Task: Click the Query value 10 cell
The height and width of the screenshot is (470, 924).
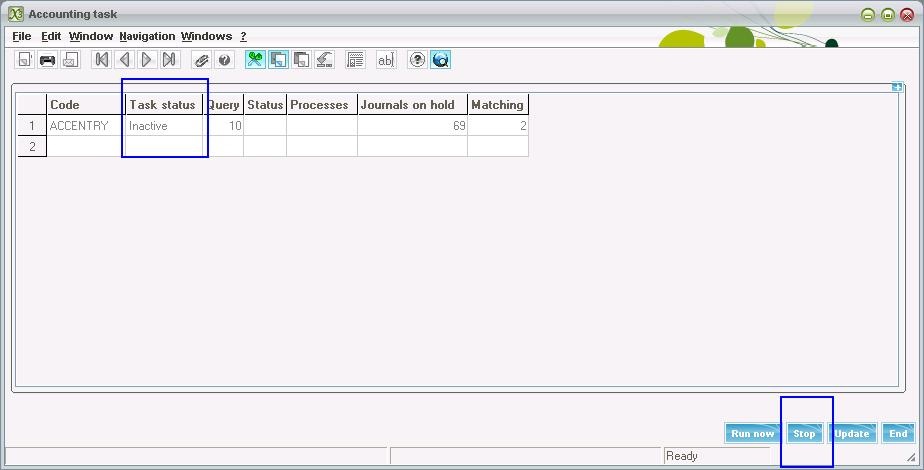Action: tap(223, 125)
